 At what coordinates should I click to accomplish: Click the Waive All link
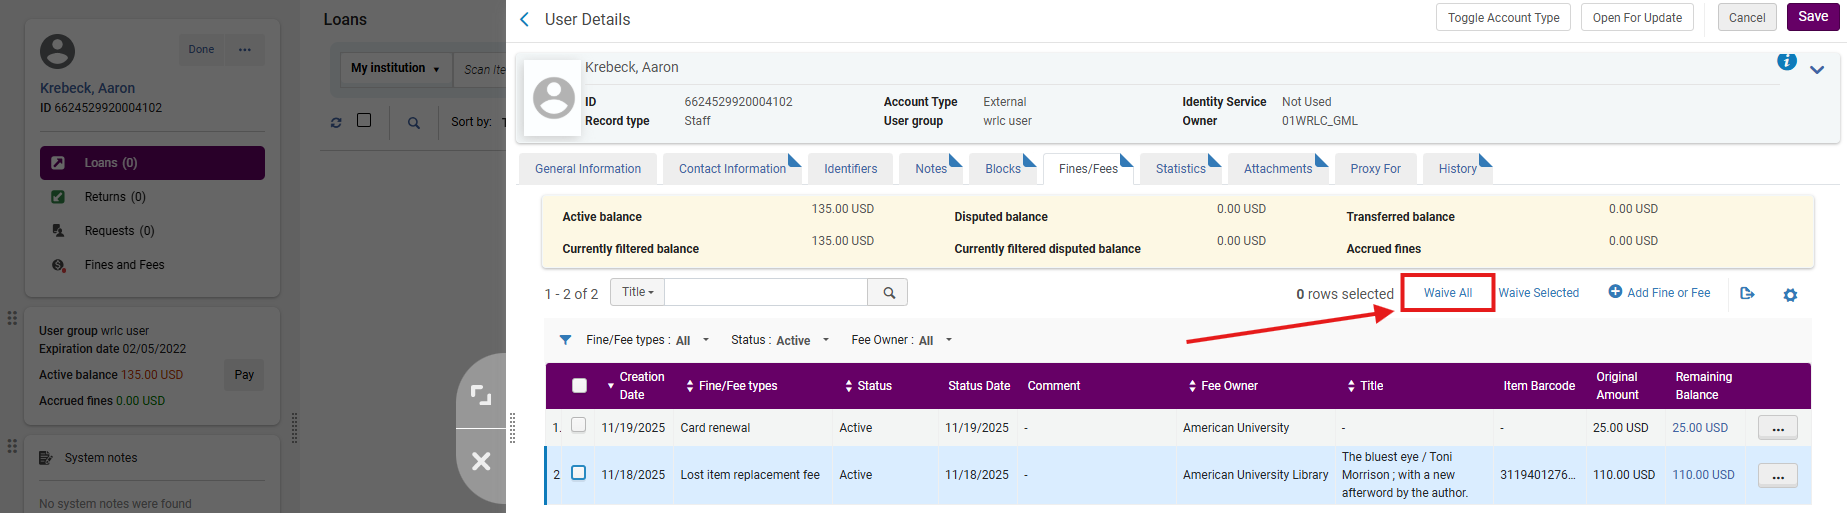1447,293
